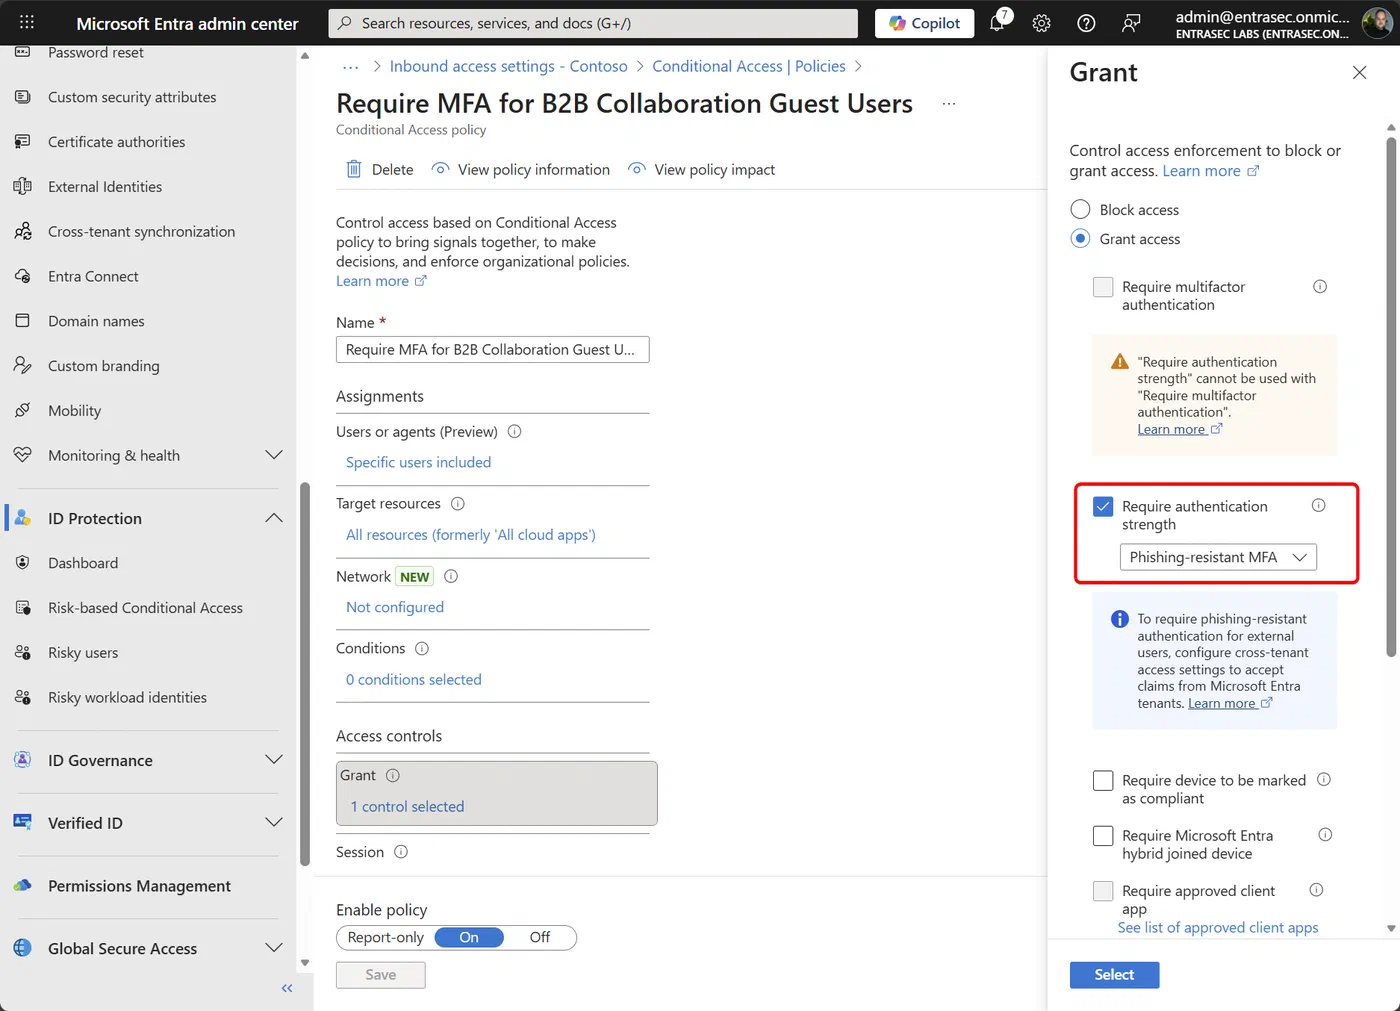This screenshot has width=1400, height=1011.
Task: Open the Phishing-resistant MFA dropdown
Action: (1218, 557)
